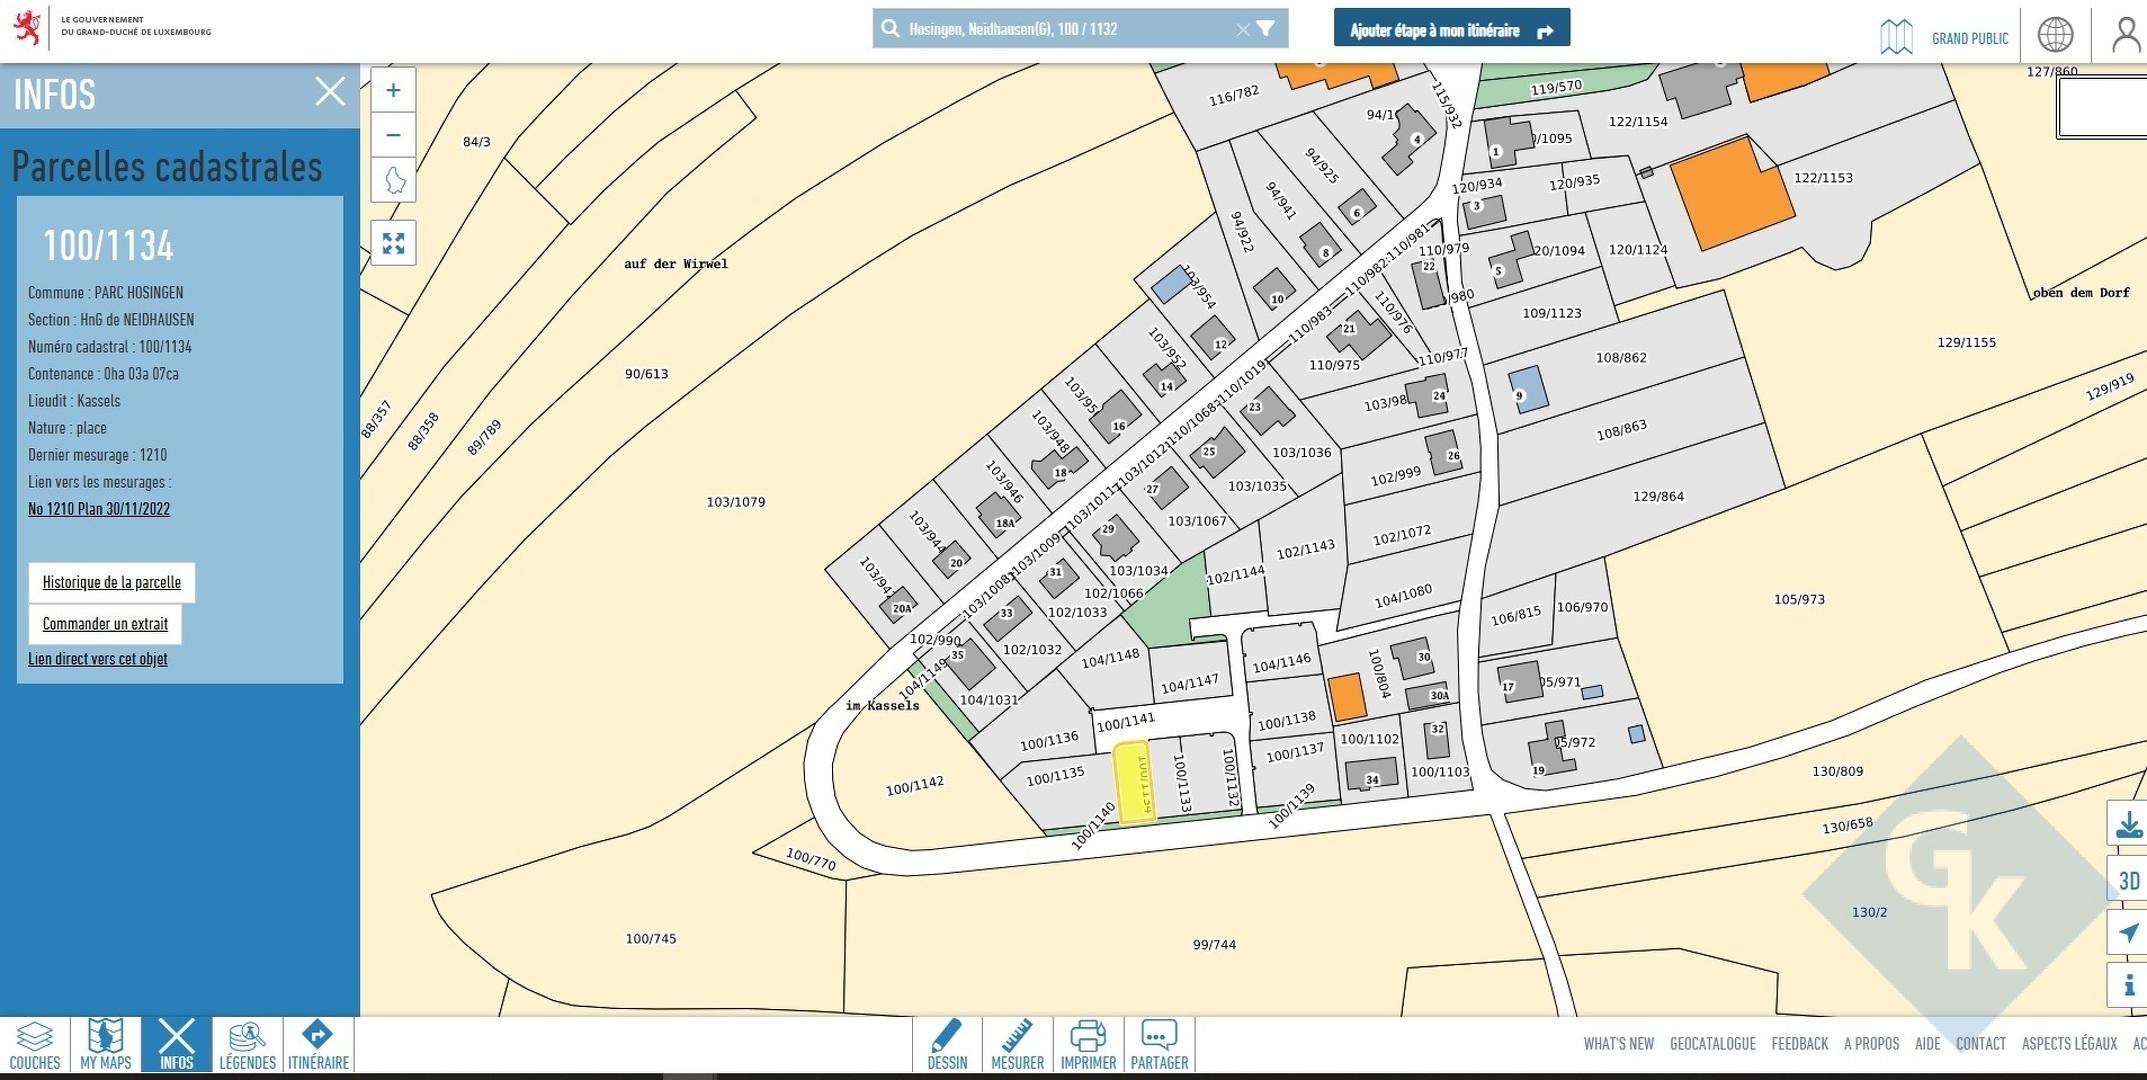The image size is (2147, 1080).
Task: Open the map info button
Action: [2128, 986]
